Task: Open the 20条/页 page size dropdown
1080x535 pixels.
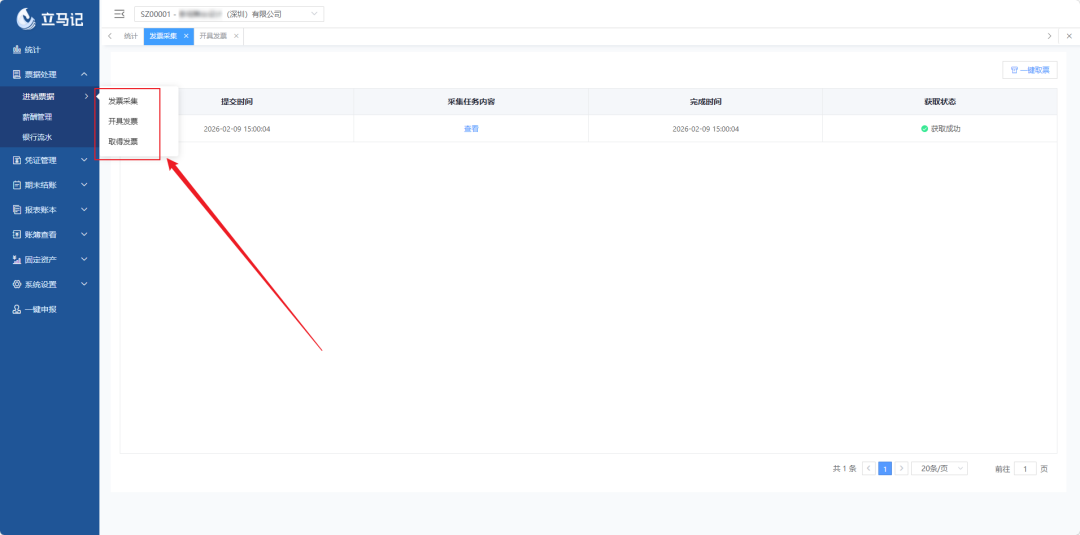Action: coord(939,468)
